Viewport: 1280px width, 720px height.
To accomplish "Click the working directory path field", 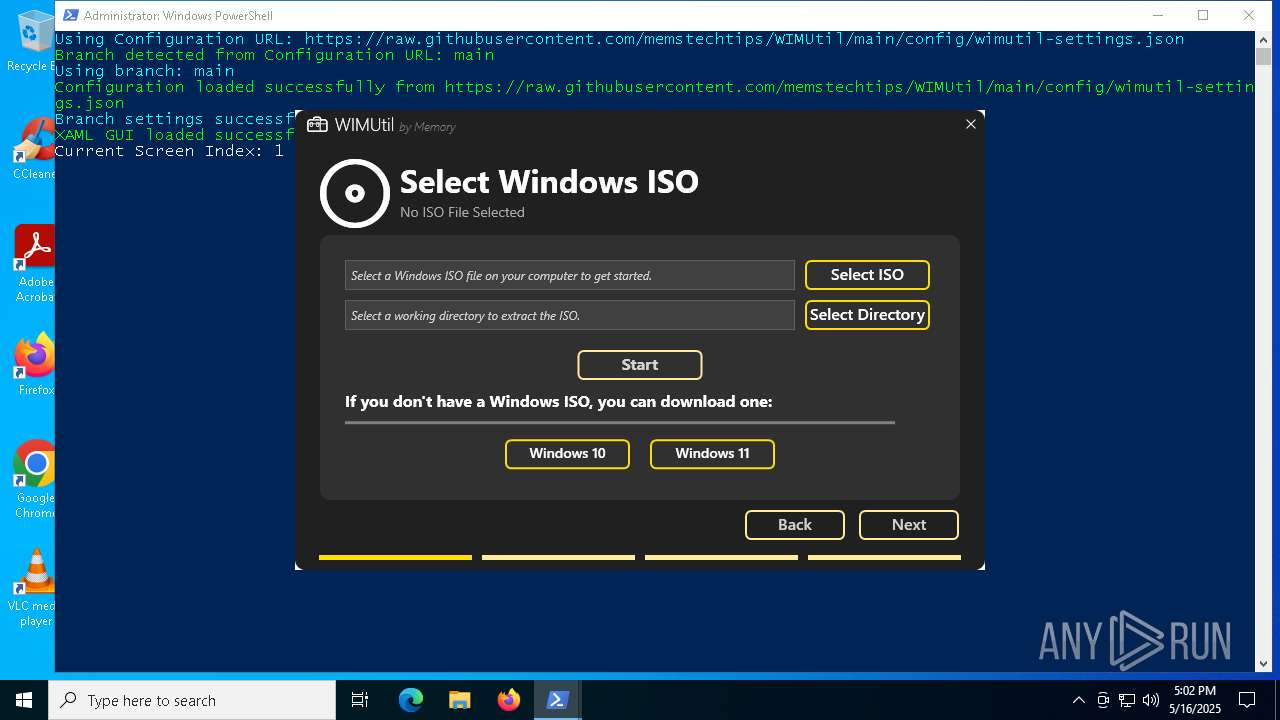I will click(x=570, y=315).
